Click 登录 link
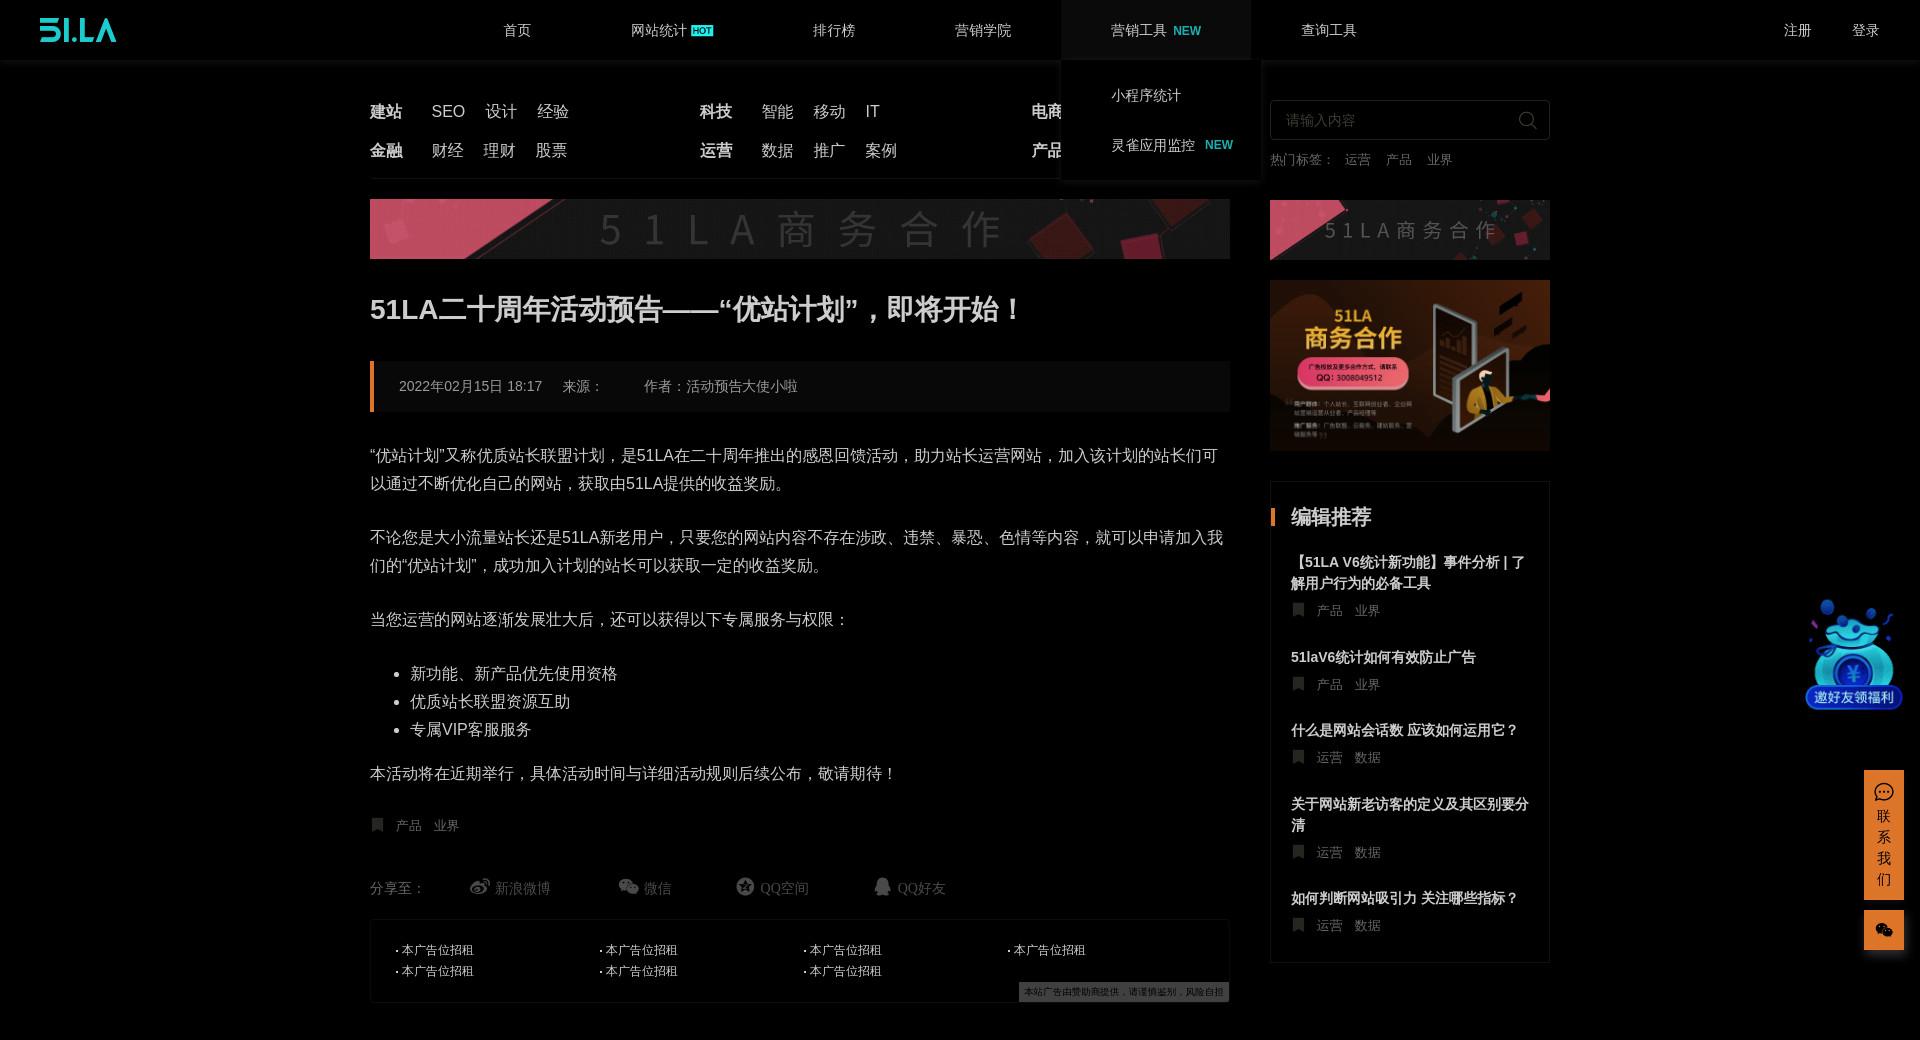Screen dimensions: 1920x1040 (x=1866, y=30)
